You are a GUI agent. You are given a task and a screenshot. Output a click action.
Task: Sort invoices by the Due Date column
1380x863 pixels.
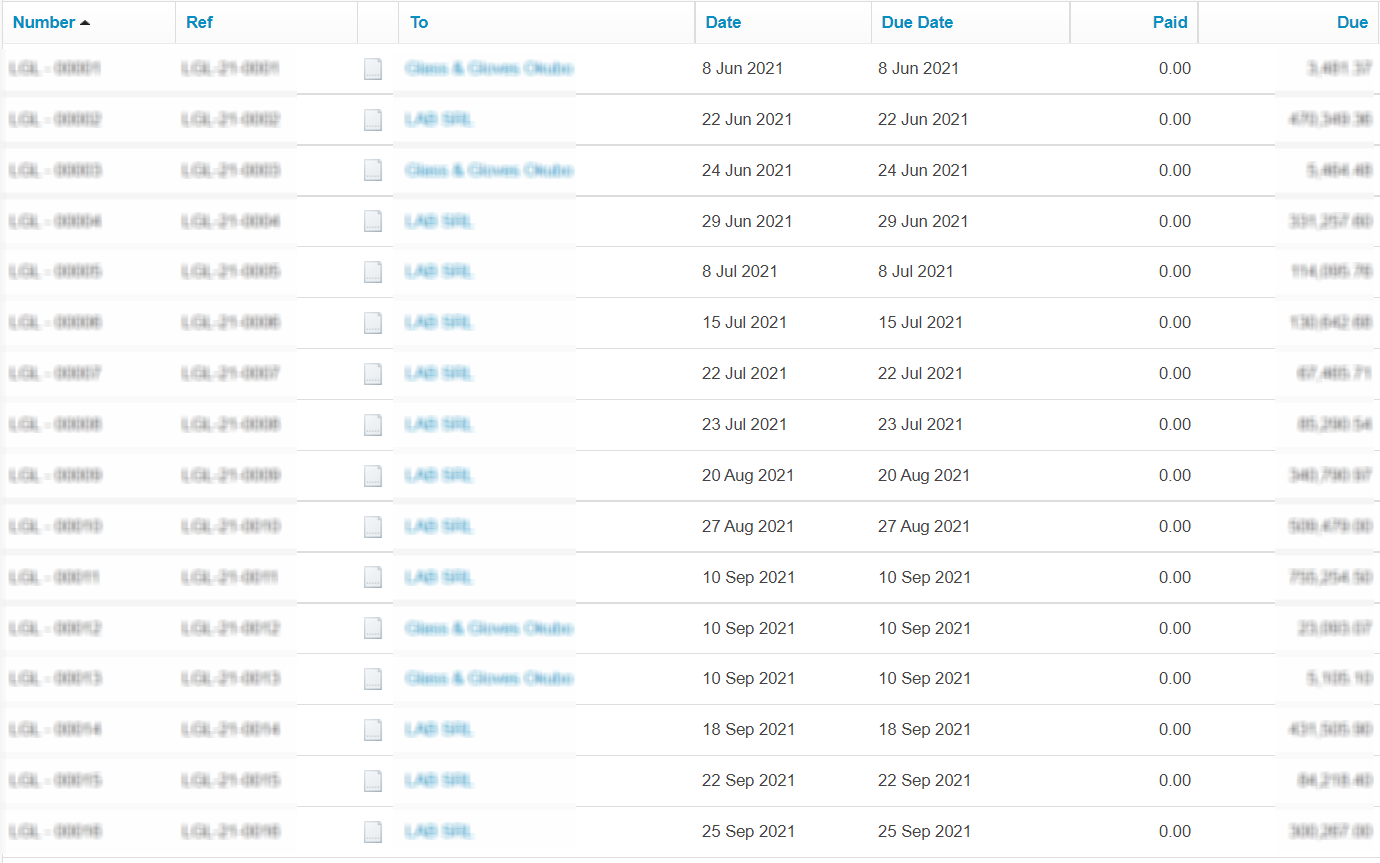[x=917, y=22]
